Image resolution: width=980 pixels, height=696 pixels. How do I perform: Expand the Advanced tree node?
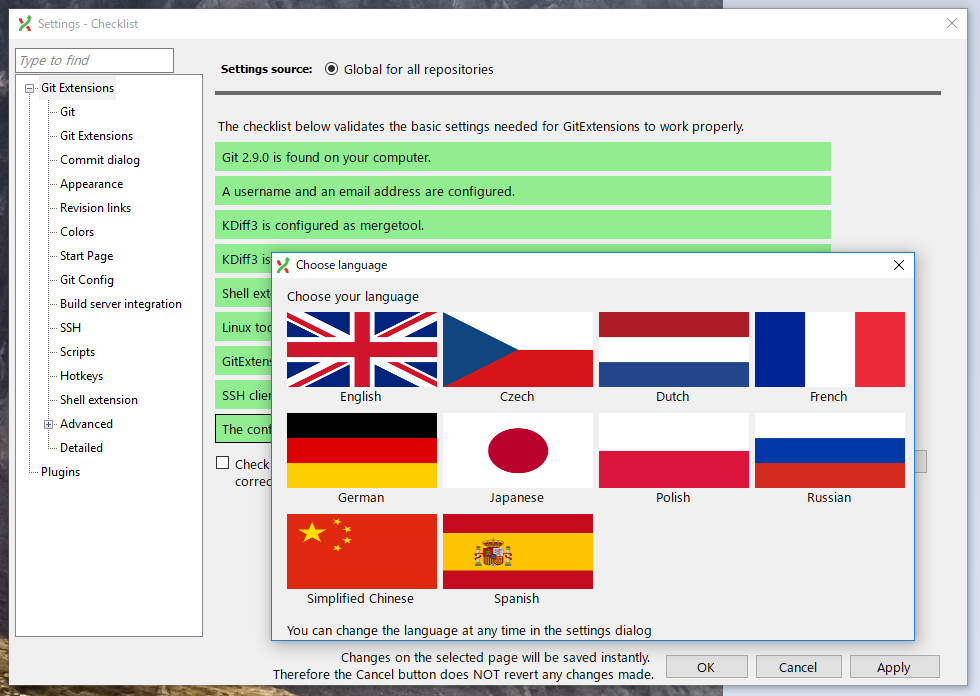pos(48,424)
